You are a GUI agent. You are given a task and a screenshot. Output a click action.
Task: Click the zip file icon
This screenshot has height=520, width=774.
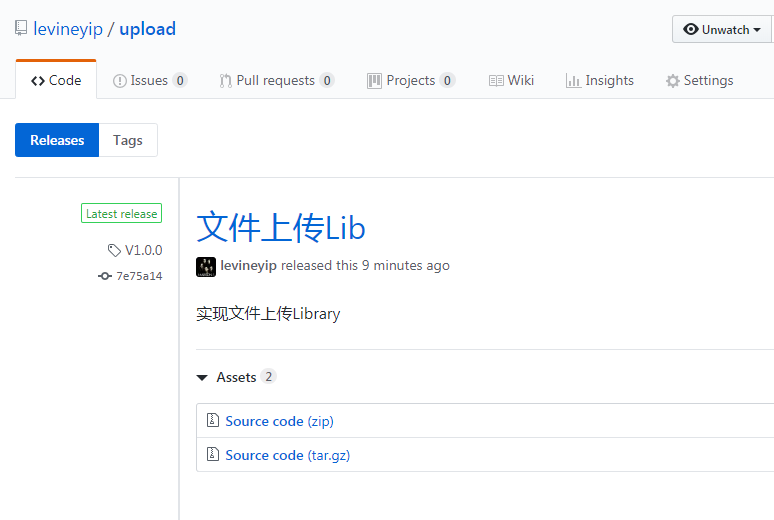(213, 420)
